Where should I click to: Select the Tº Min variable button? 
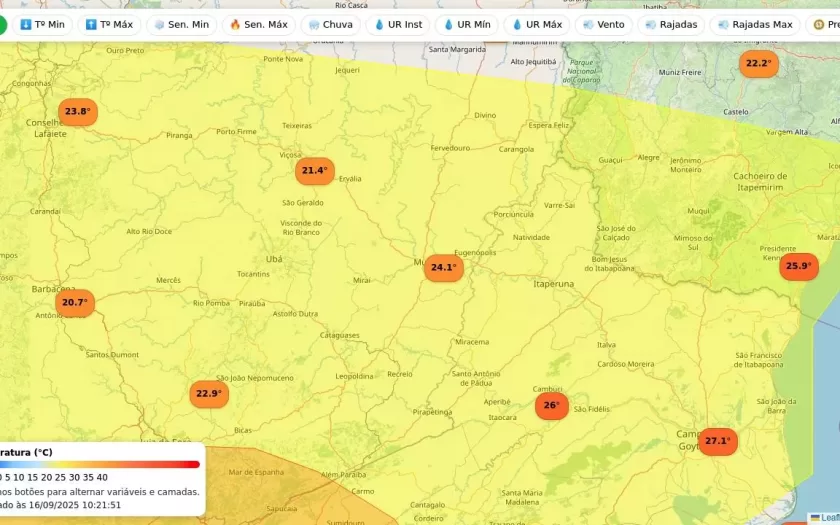[x=42, y=24]
